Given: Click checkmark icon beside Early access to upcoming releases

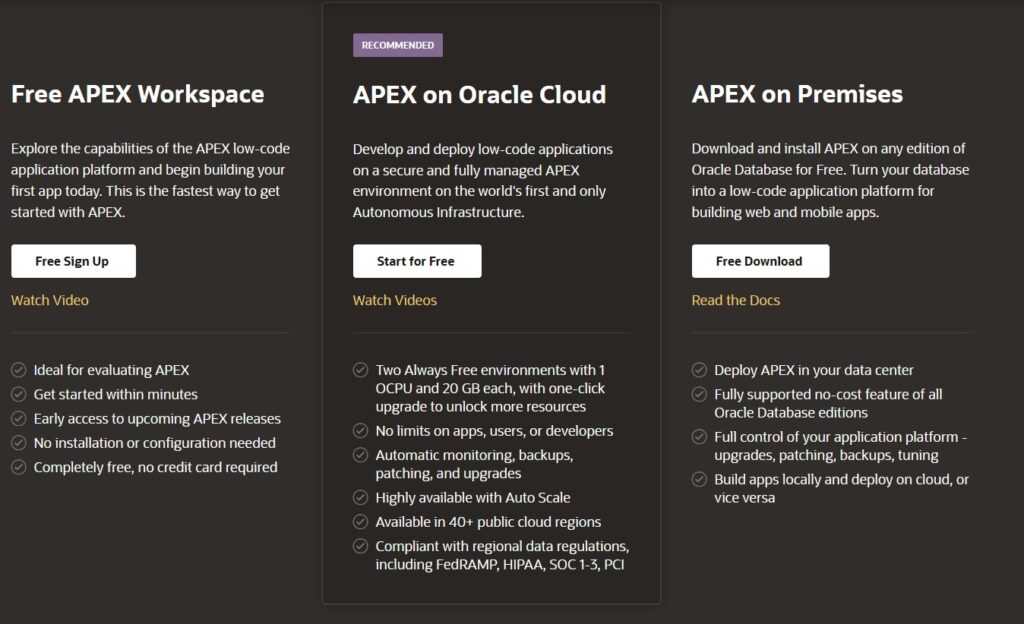Looking at the screenshot, I should (x=19, y=418).
